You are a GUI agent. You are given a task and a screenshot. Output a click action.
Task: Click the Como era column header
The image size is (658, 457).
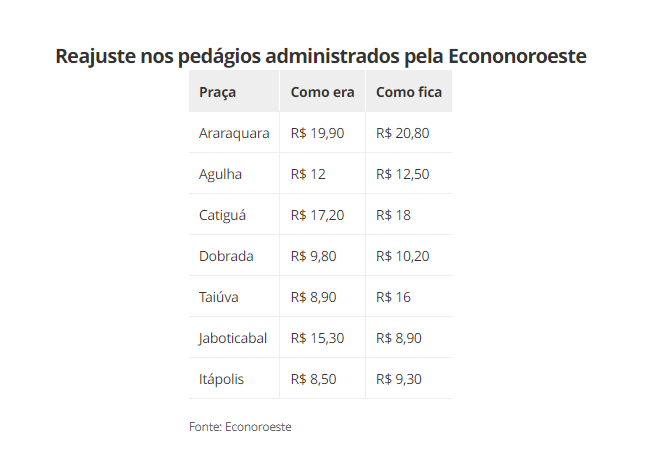(322, 92)
